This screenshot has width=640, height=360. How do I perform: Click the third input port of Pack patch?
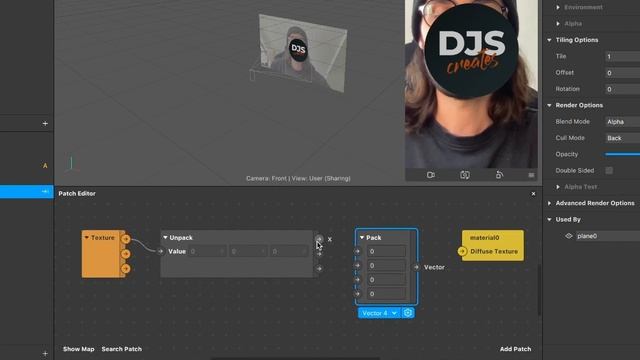click(x=358, y=280)
